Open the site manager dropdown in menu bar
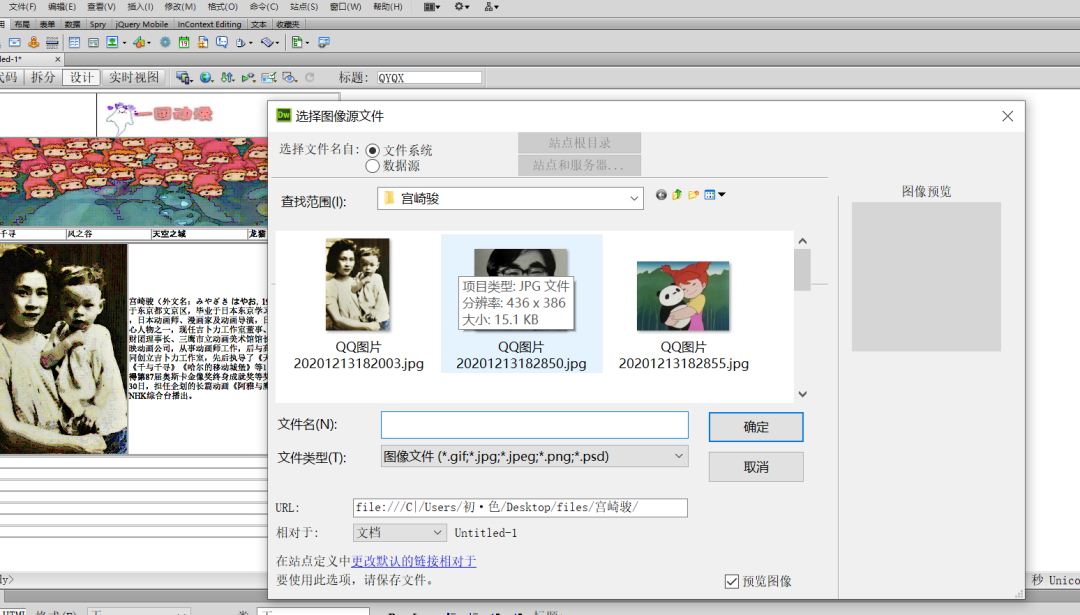1080x615 pixels. click(x=492, y=7)
